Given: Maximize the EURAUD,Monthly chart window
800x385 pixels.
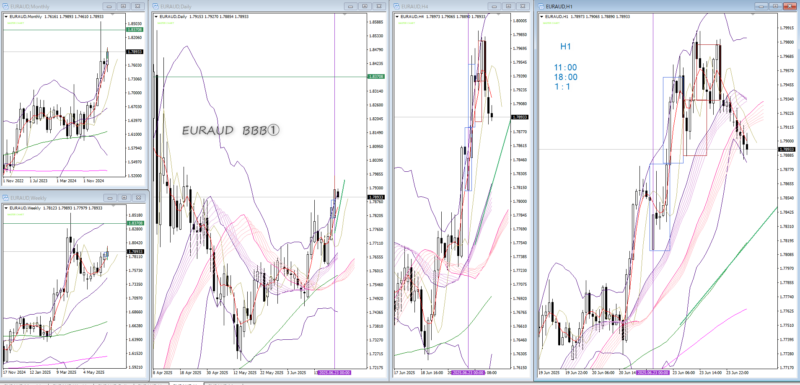Looking at the screenshot, I should 123,7.
